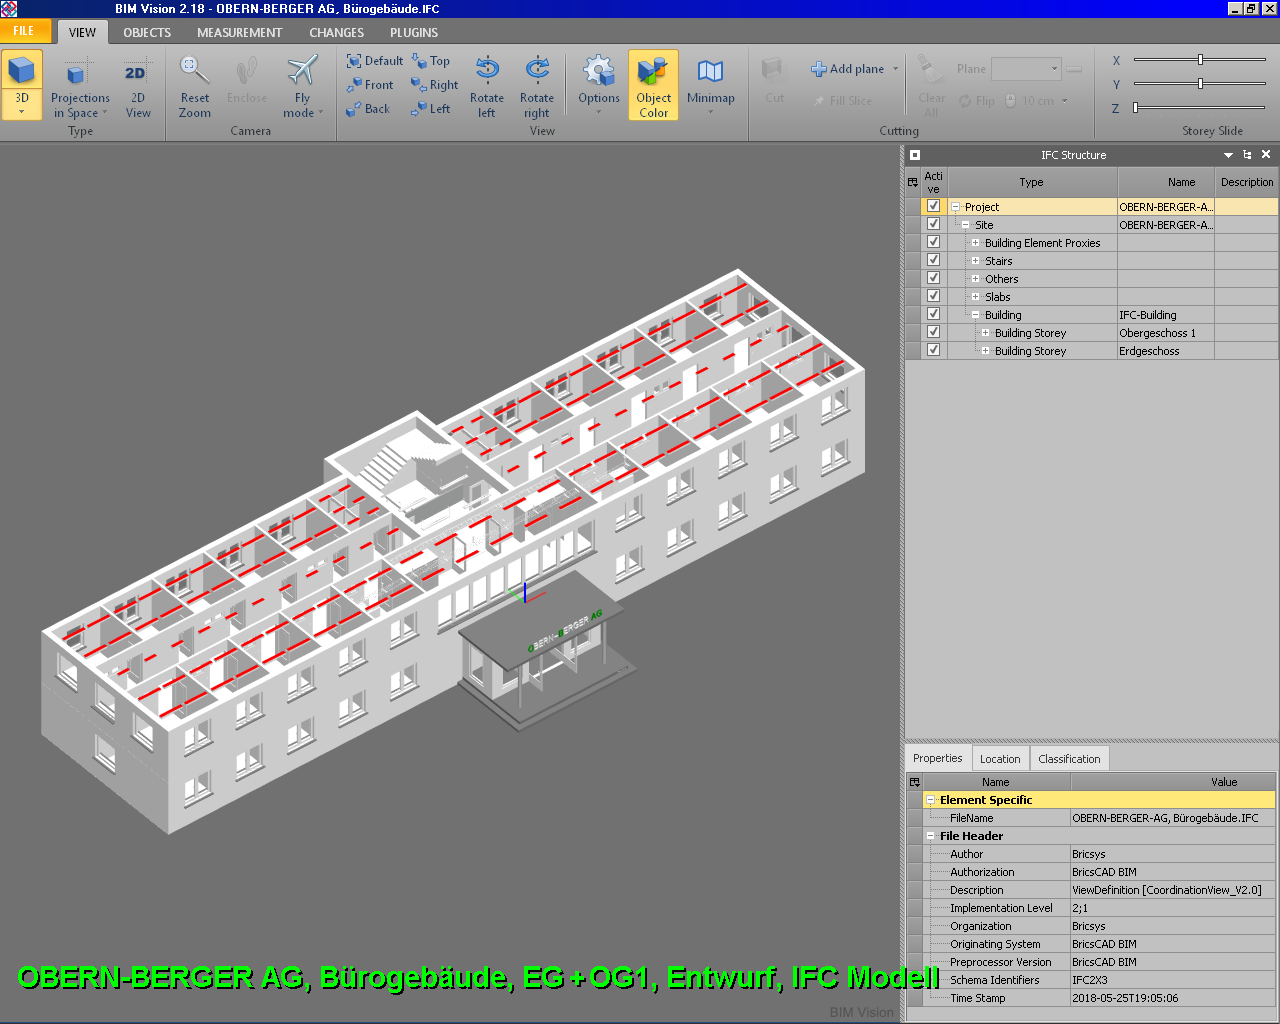
Task: Collapse File Header property group
Action: point(931,836)
